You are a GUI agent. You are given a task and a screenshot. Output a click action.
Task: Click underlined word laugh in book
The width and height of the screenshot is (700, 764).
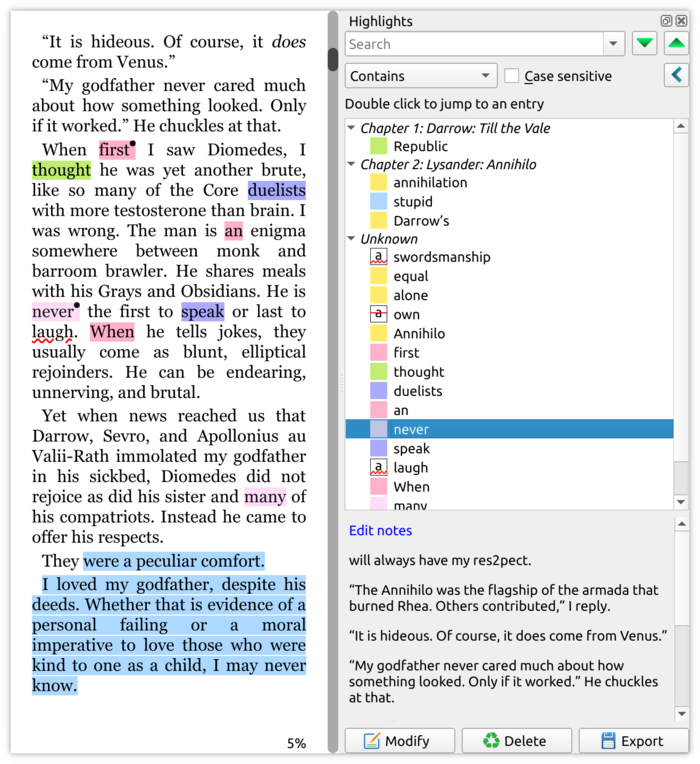click(x=52, y=332)
